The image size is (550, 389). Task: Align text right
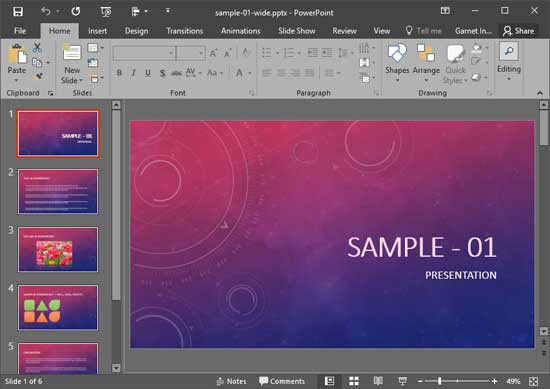point(295,73)
